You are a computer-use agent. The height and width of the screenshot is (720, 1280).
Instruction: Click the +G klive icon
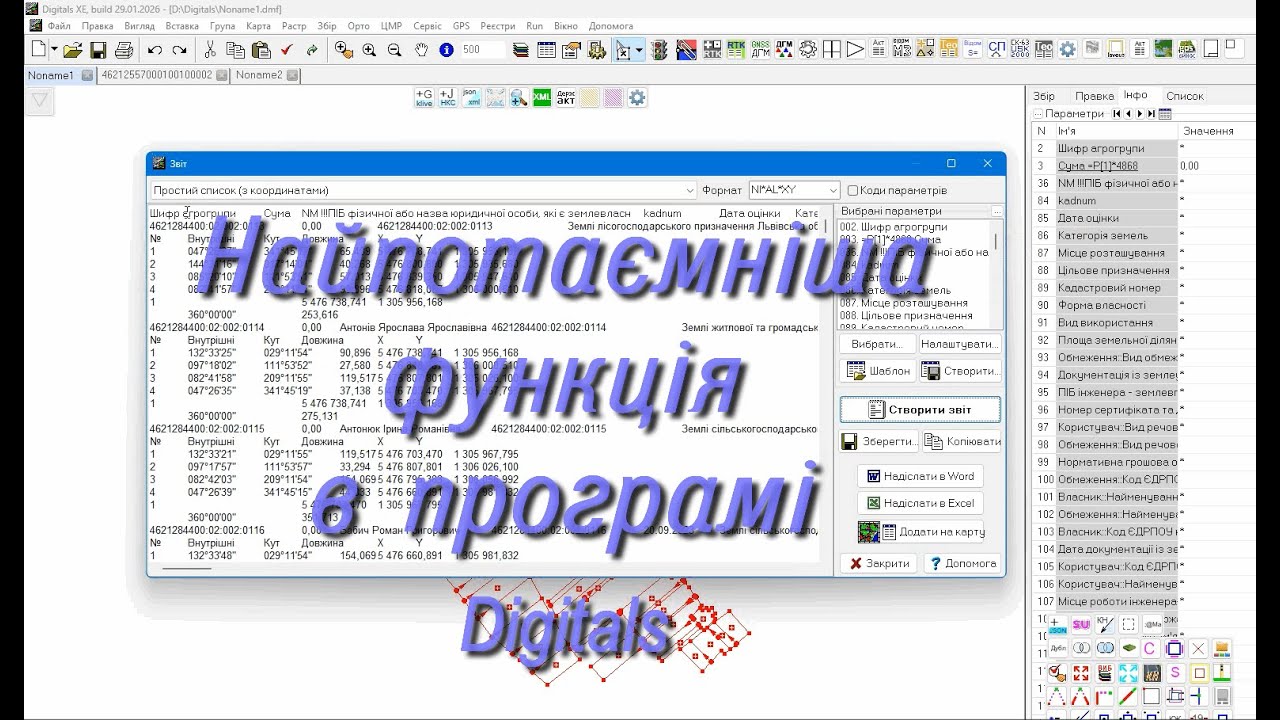[x=424, y=97]
